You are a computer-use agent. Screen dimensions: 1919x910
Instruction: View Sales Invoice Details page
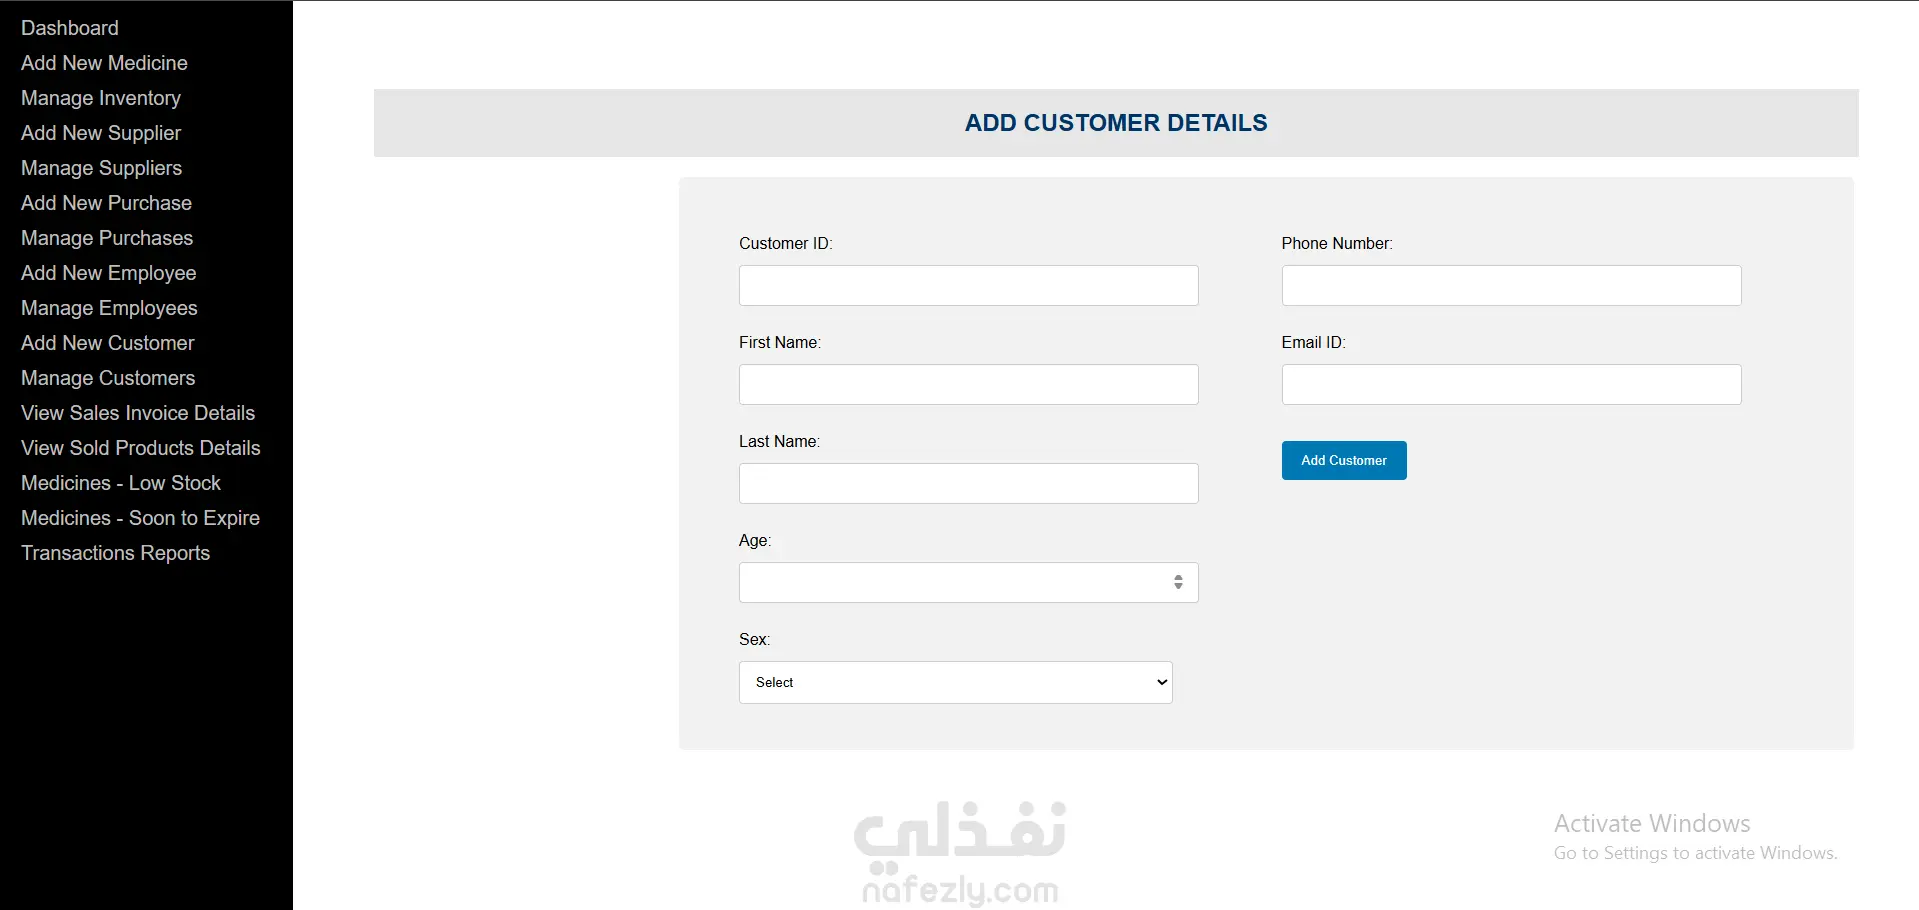coord(138,413)
